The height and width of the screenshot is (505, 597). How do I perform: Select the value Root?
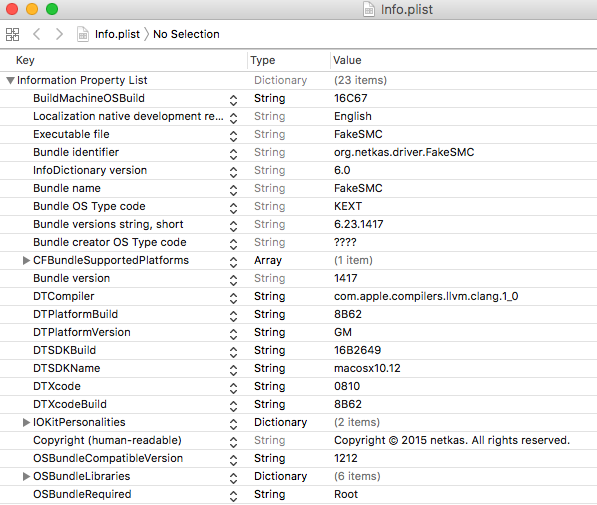point(346,494)
